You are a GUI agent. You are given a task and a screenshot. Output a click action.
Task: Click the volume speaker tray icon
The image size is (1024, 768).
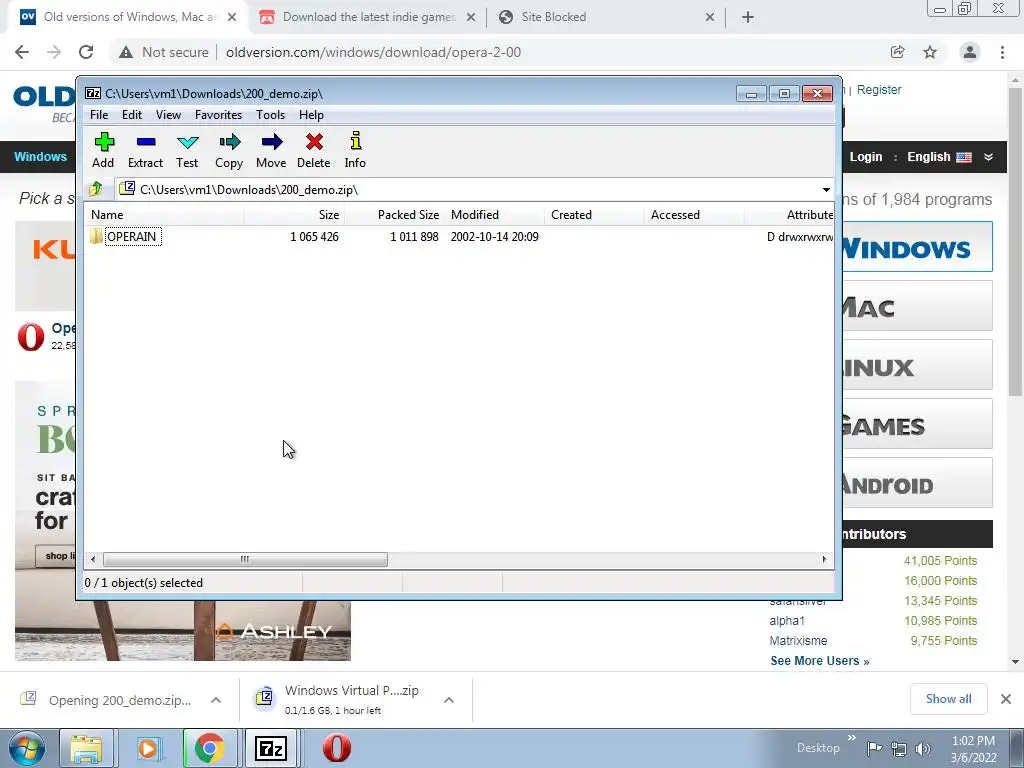click(923, 748)
